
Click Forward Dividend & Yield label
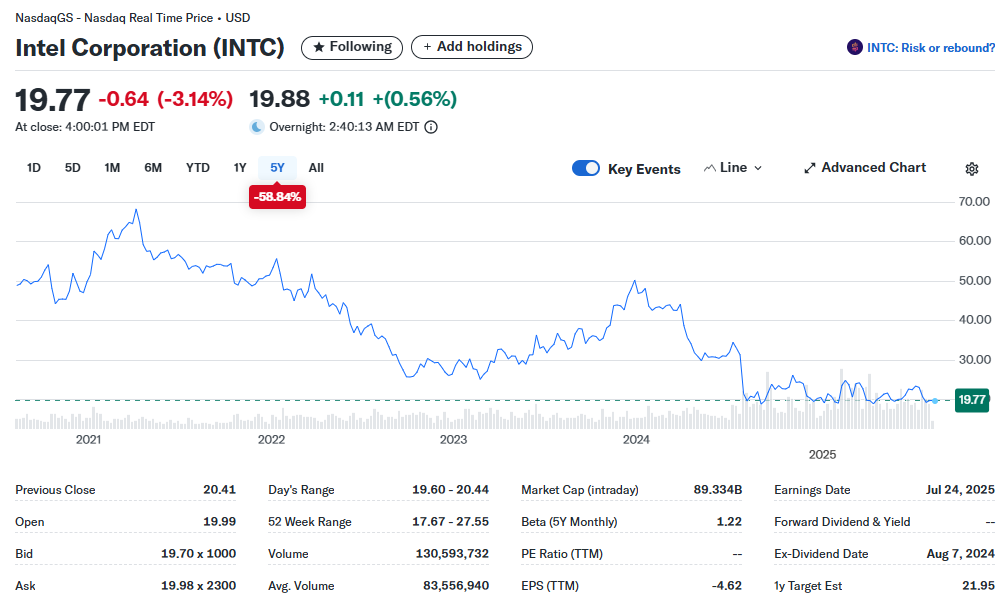click(x=842, y=522)
